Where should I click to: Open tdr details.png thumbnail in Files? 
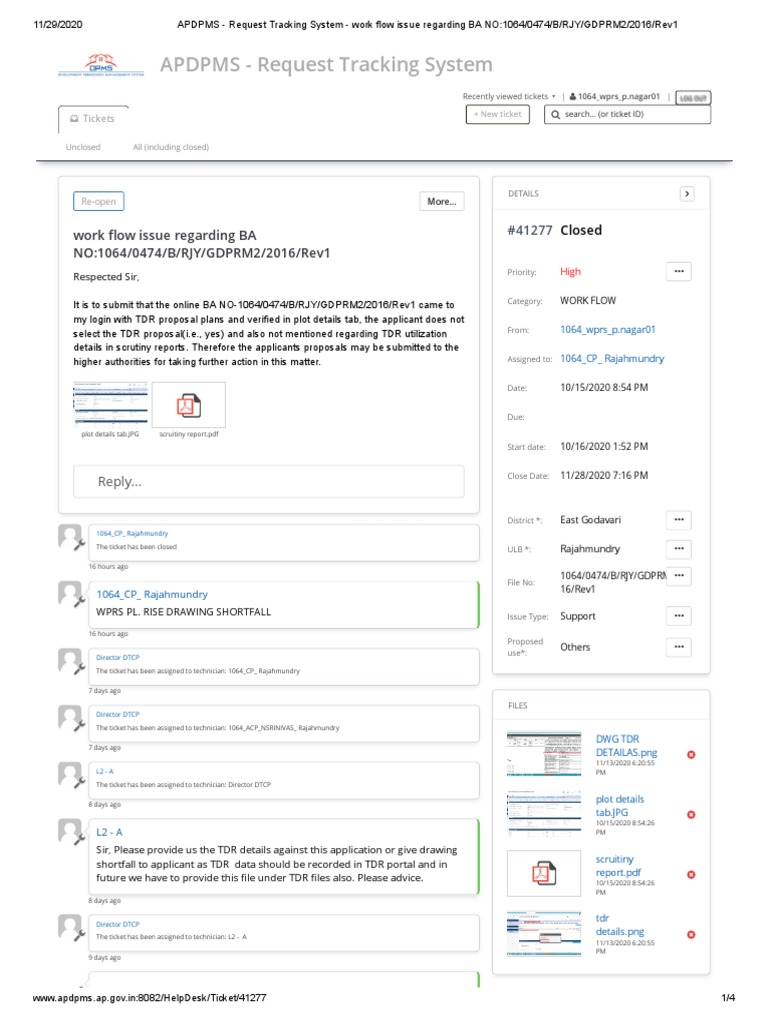(544, 934)
